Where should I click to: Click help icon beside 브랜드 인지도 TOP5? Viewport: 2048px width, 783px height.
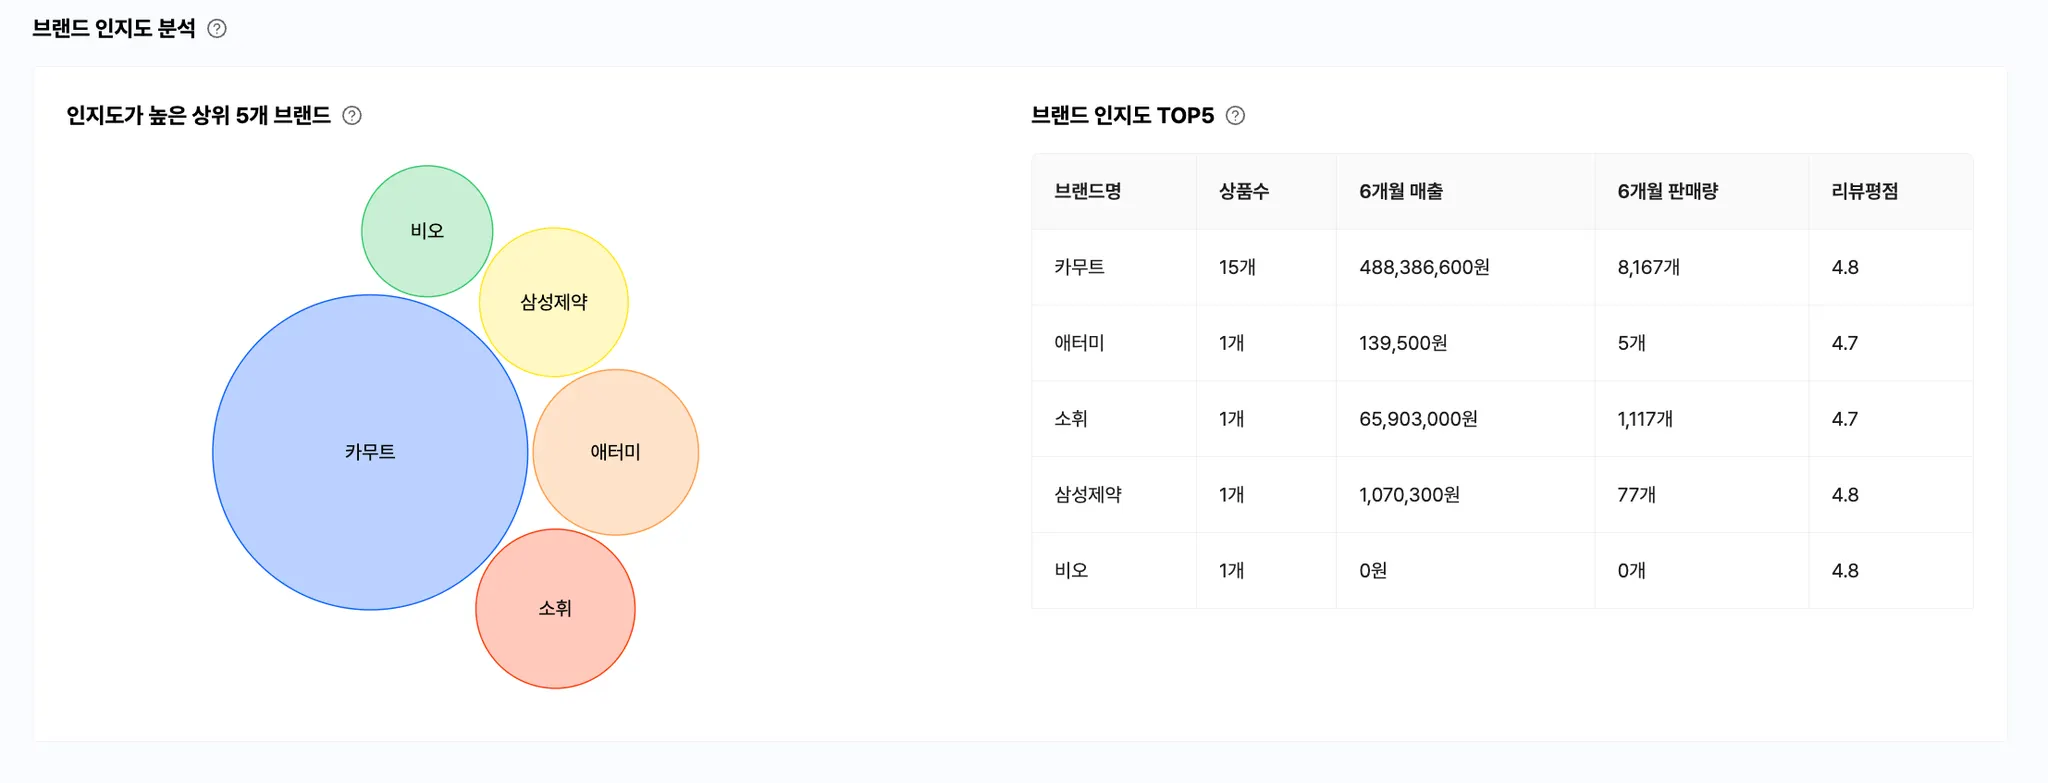(x=1236, y=116)
